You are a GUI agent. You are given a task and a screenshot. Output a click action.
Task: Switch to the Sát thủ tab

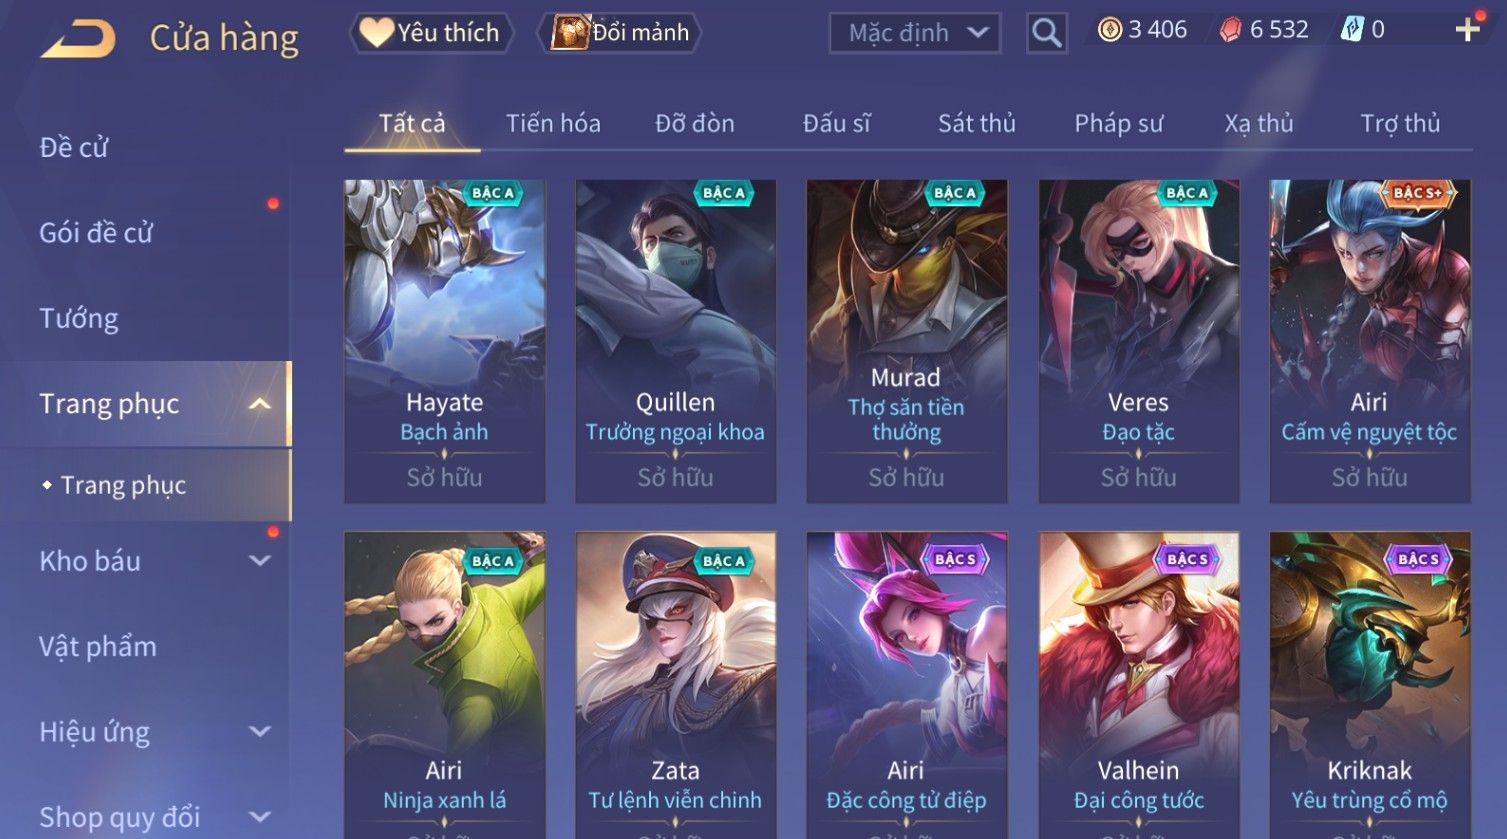pos(976,123)
